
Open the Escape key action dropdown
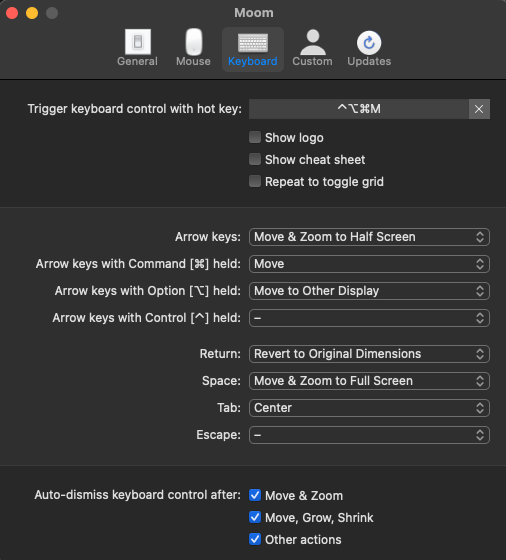tap(369, 435)
